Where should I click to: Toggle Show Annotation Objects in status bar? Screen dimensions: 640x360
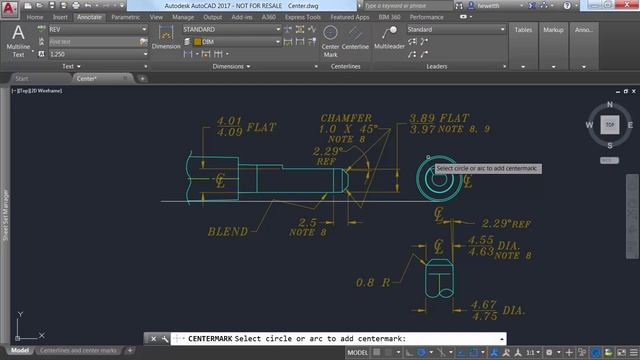494,352
